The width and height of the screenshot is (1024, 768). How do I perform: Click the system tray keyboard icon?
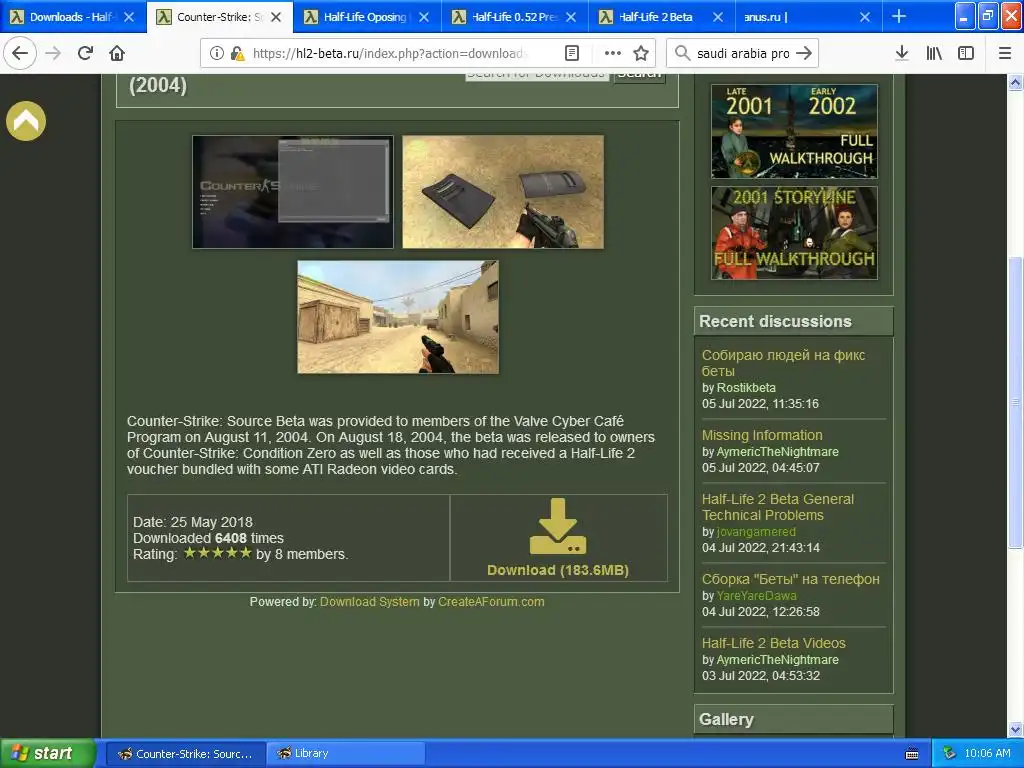pos(912,754)
